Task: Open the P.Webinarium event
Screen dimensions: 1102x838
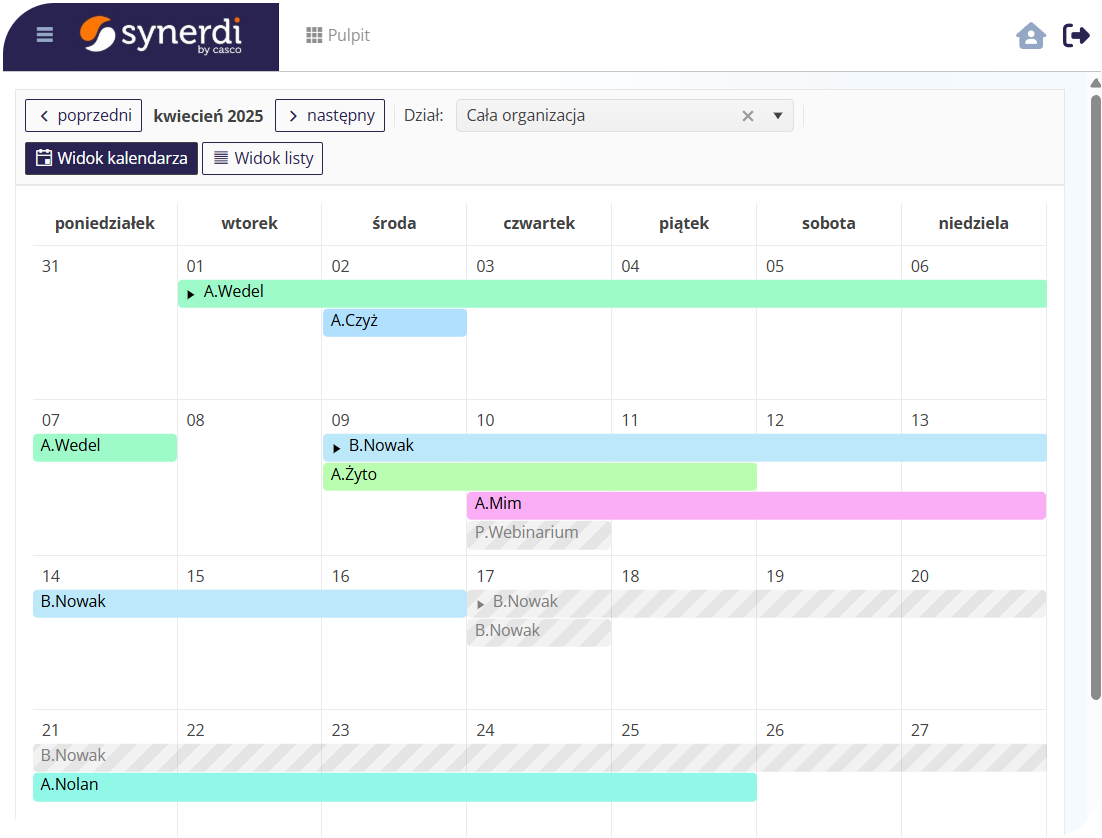Action: (x=539, y=535)
